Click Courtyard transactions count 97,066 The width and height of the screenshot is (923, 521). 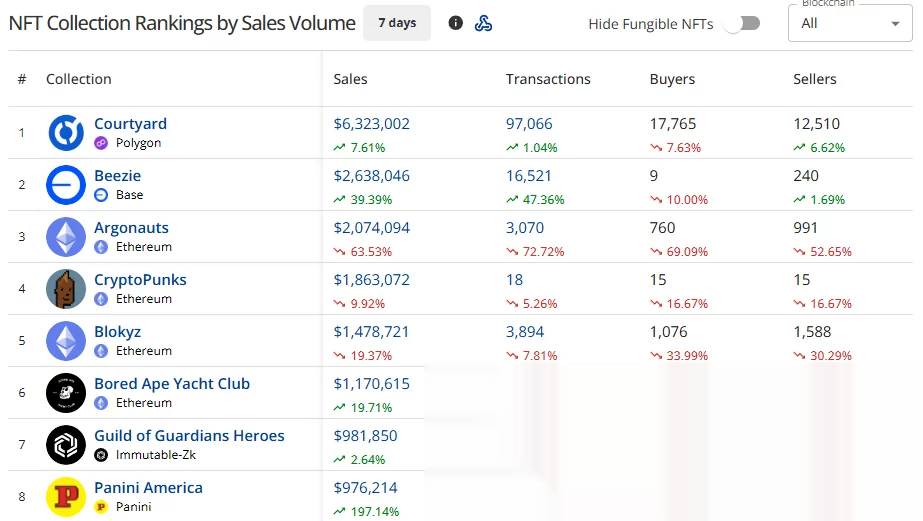pyautogui.click(x=529, y=124)
